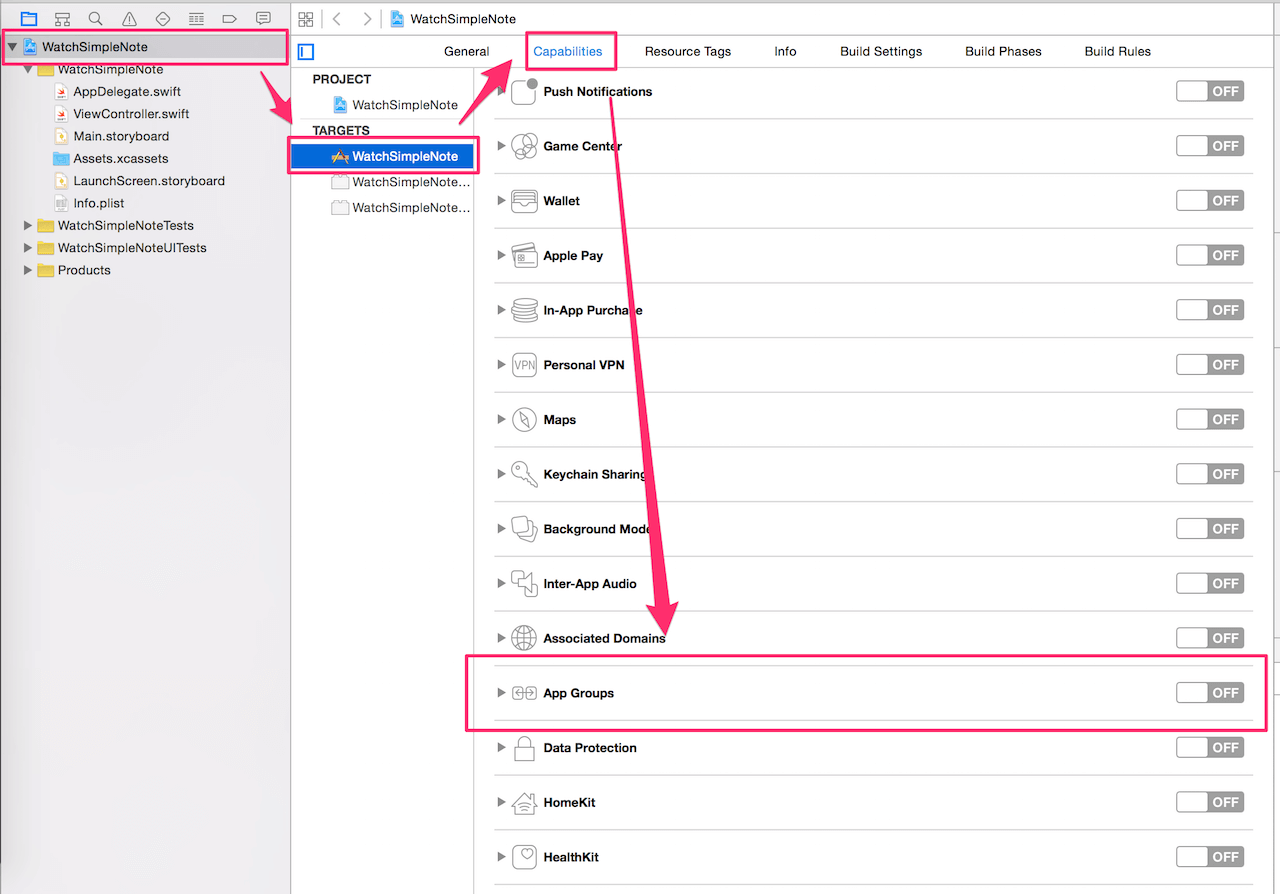Click the Apple Pay card icon
This screenshot has height=894, width=1280.
[525, 255]
